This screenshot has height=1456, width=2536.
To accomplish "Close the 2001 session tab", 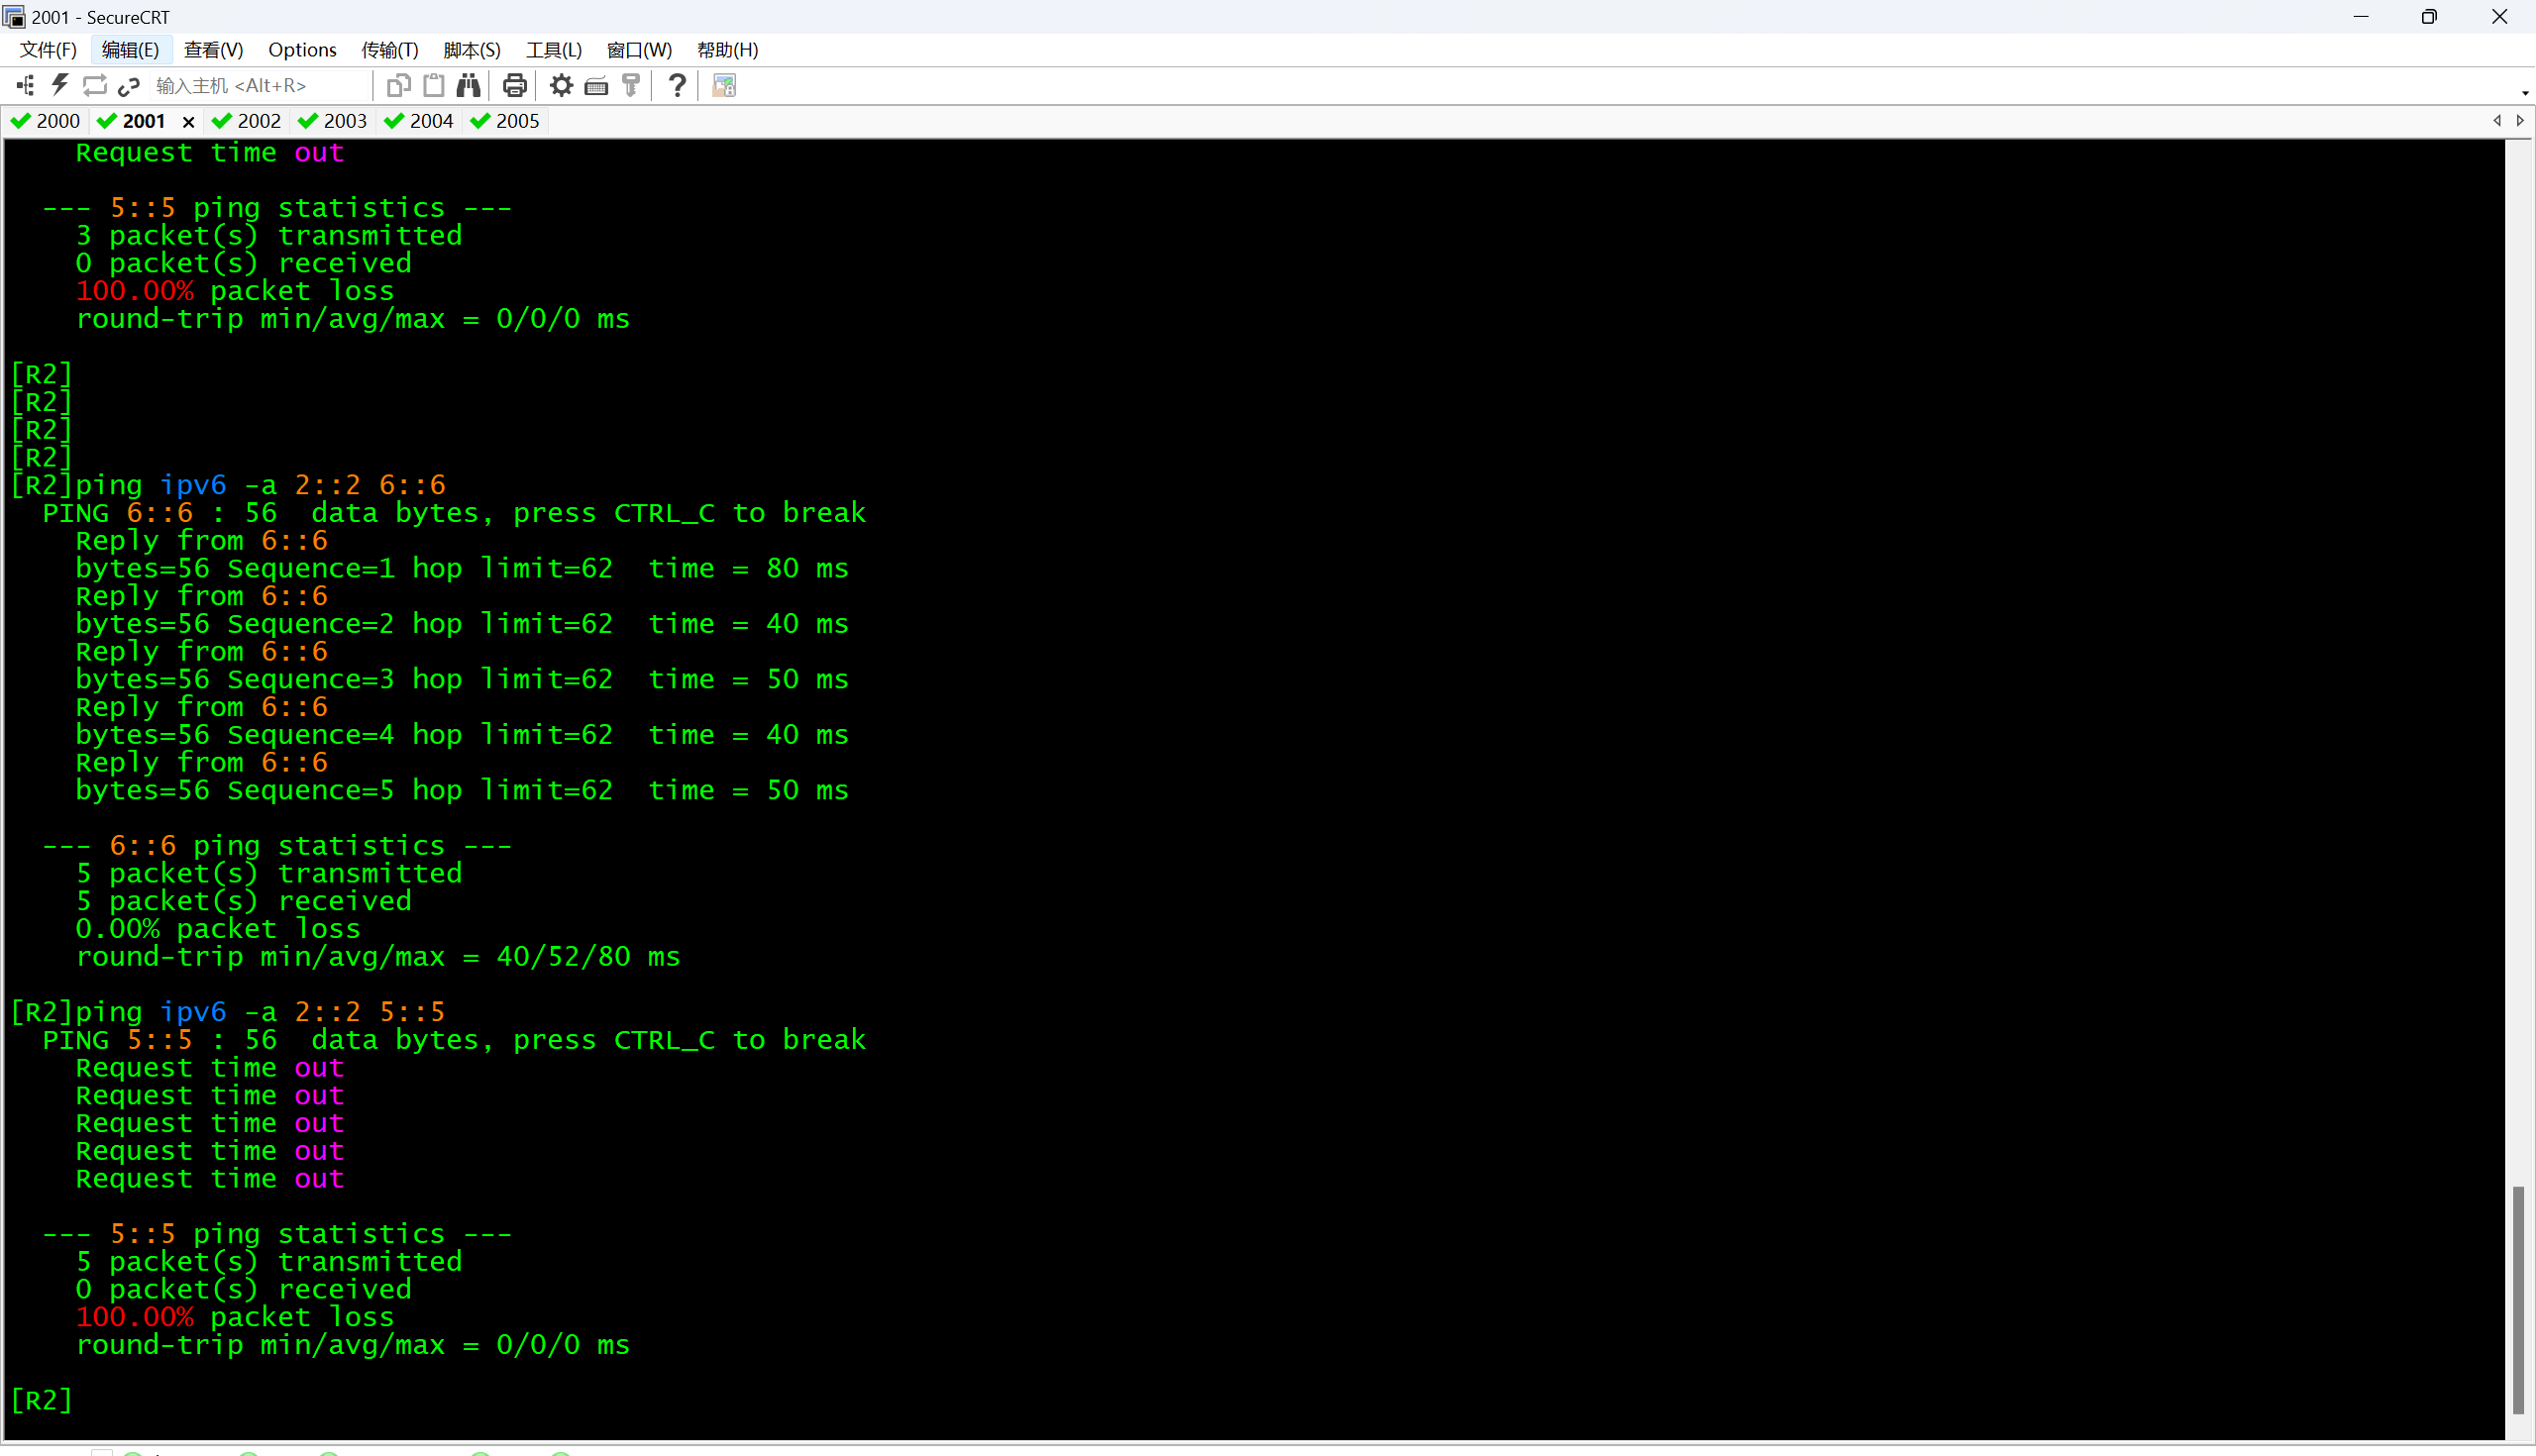I will (189, 121).
